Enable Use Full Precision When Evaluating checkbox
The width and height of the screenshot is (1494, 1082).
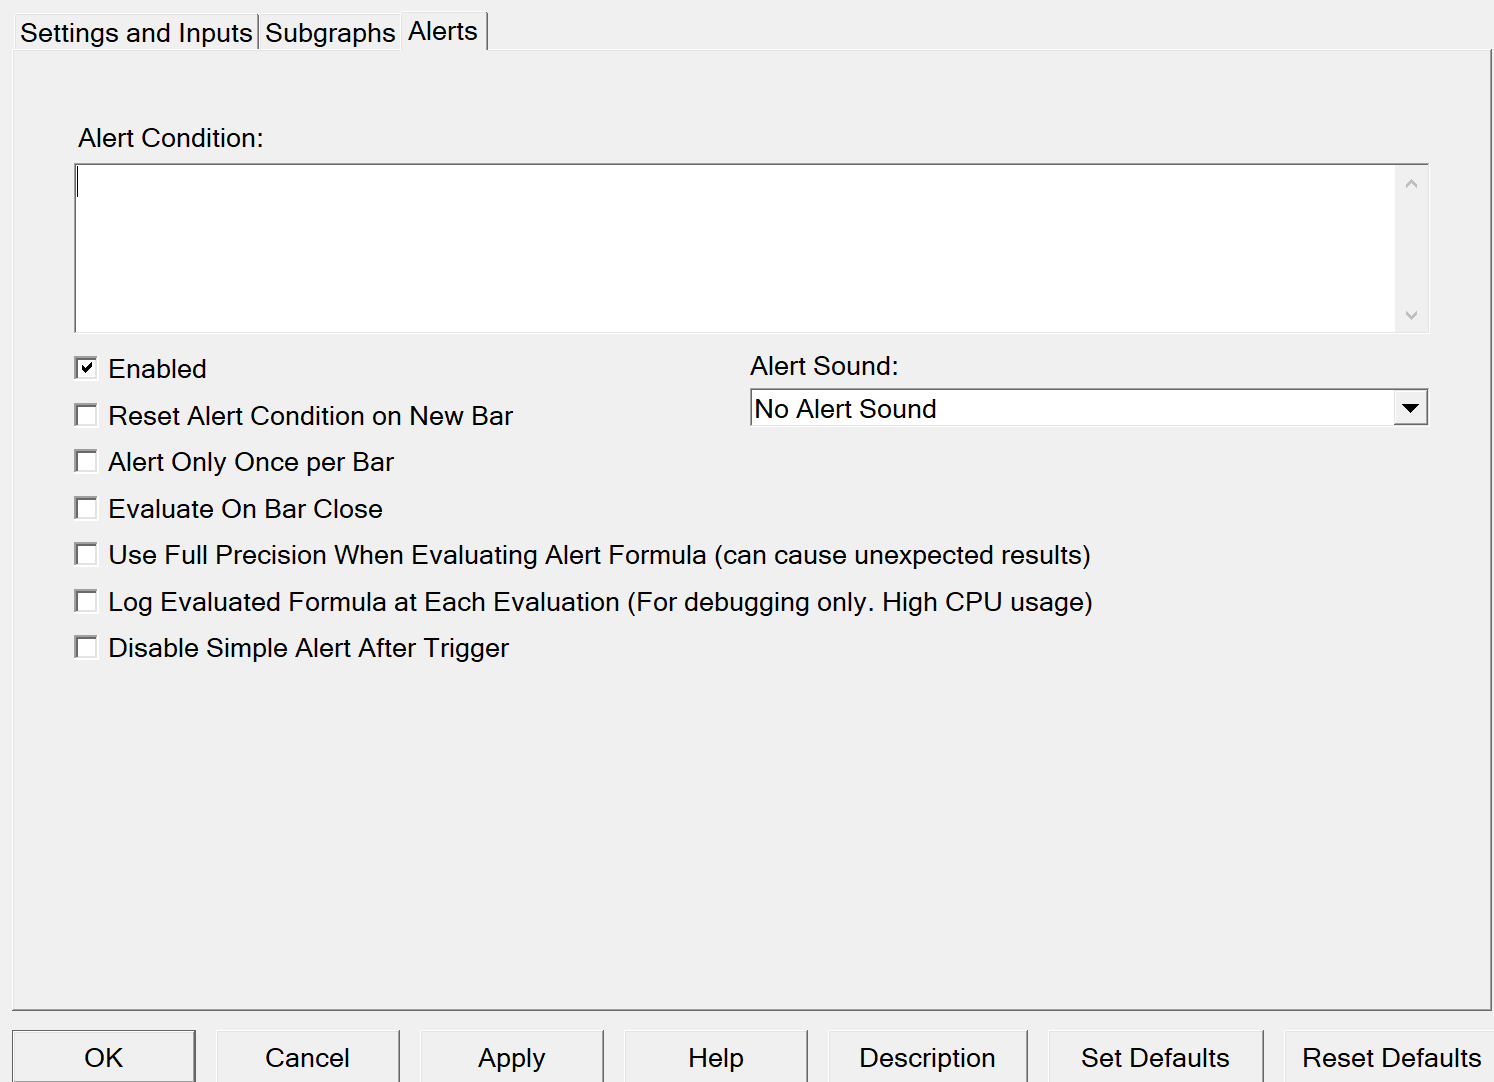(x=87, y=555)
